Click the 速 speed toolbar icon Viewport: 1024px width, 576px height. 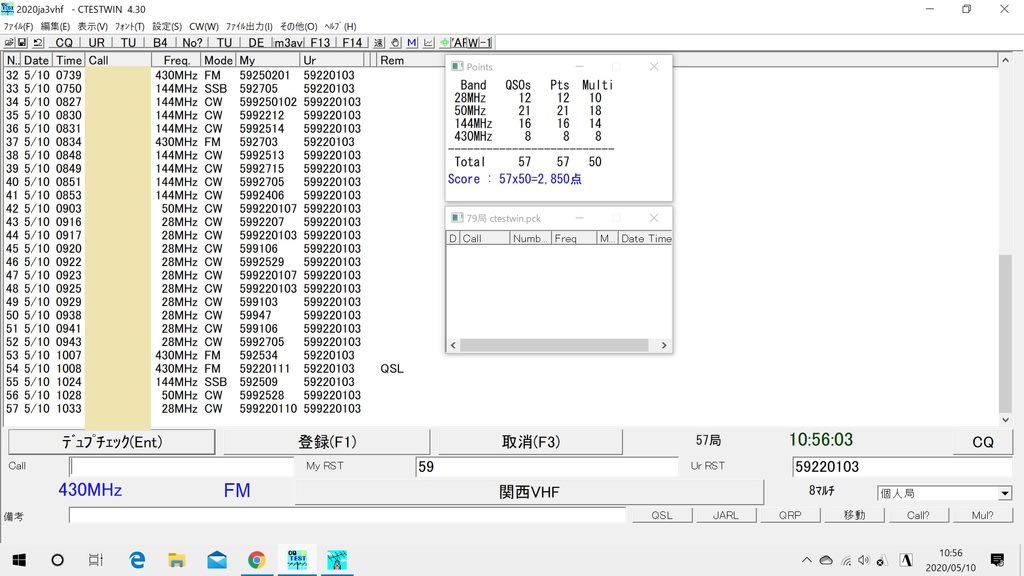click(379, 42)
